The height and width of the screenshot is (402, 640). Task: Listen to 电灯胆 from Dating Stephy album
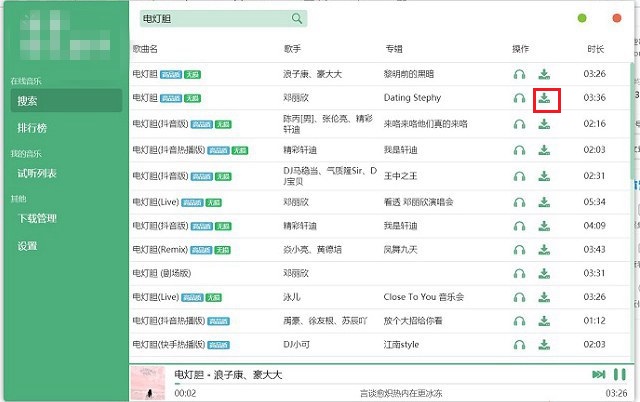coord(519,98)
